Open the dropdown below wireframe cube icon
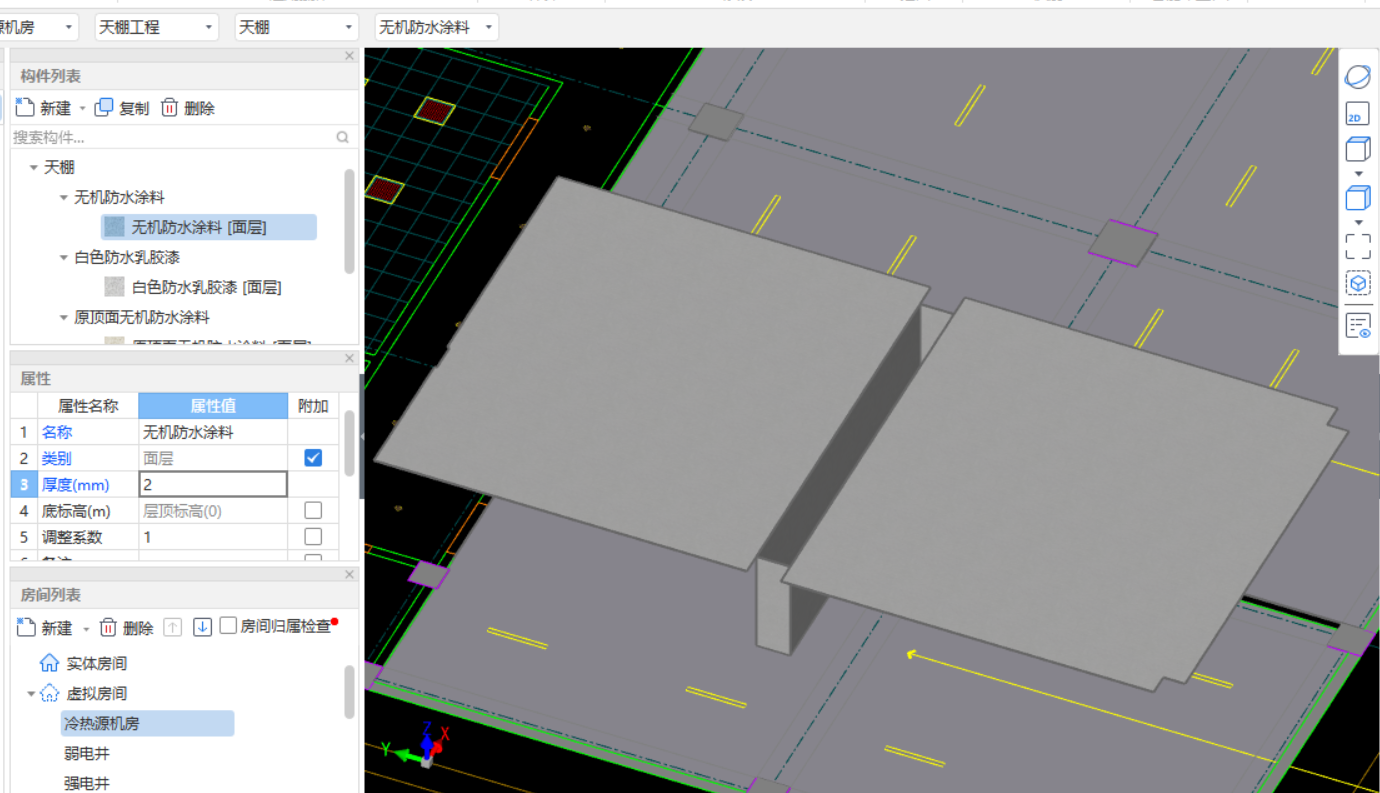 pyautogui.click(x=1358, y=174)
